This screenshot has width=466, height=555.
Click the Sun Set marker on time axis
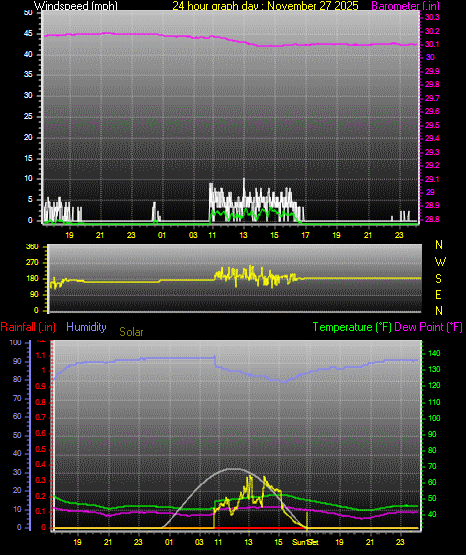click(305, 542)
